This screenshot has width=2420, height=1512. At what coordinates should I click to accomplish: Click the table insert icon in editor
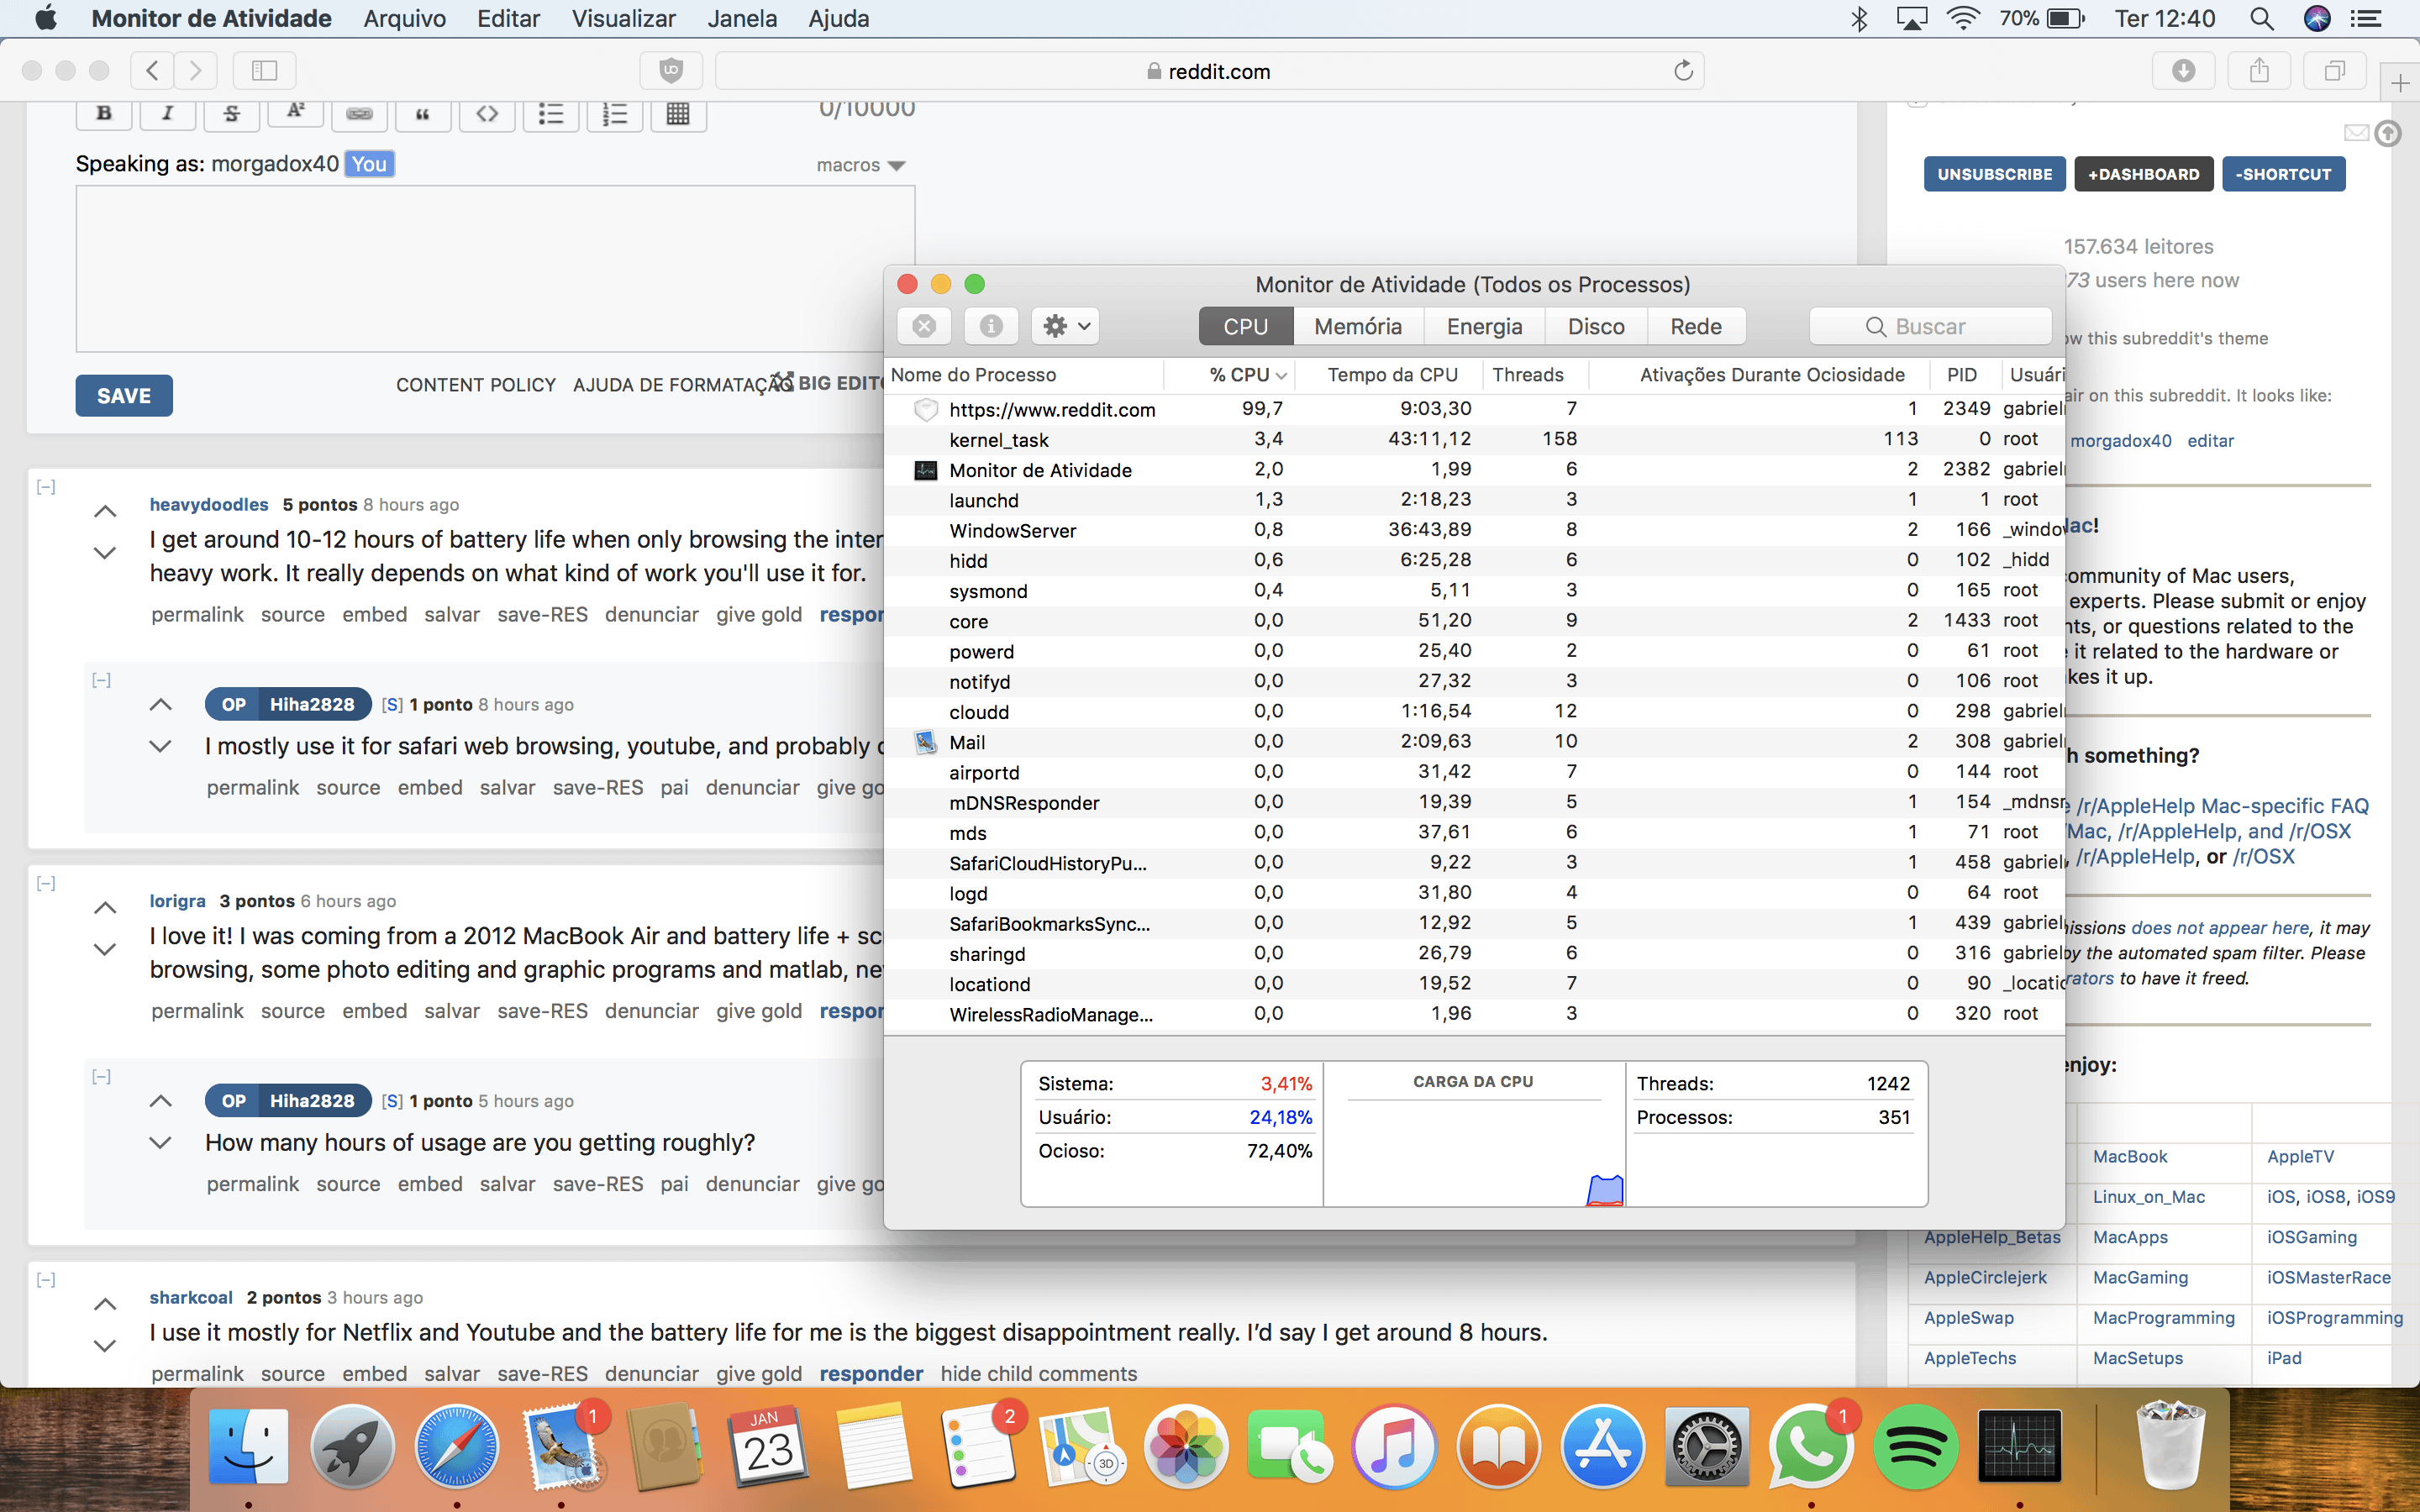coord(678,113)
